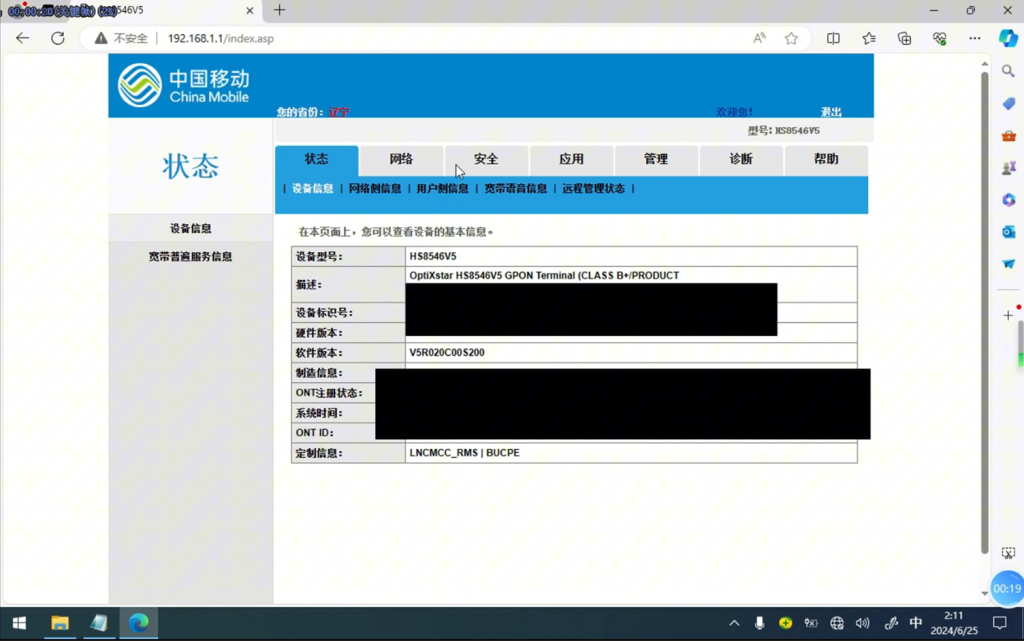Open the split screen icon
Image resolution: width=1024 pixels, height=641 pixels.
pos(833,38)
